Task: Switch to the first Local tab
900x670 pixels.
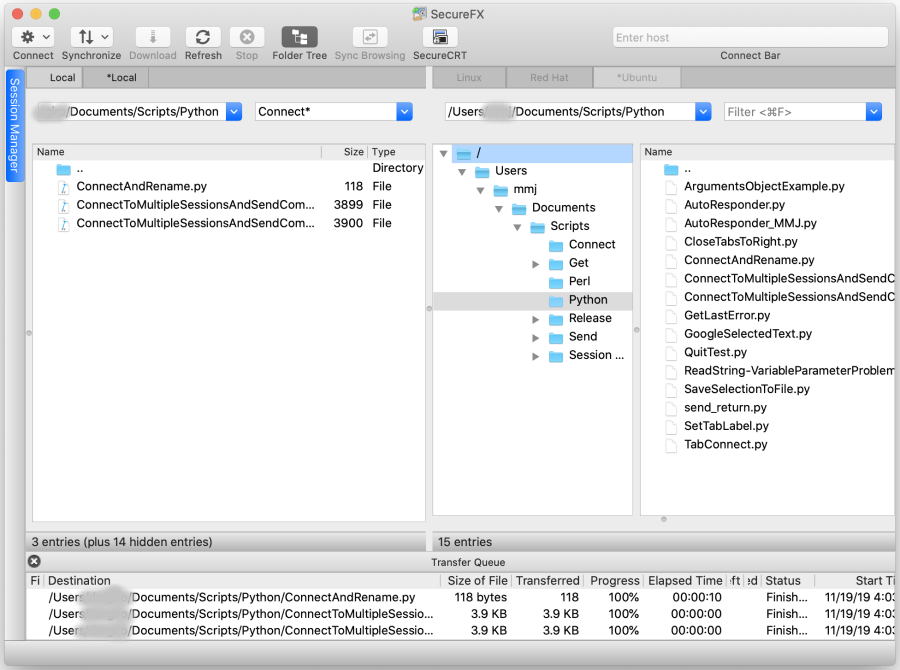Action: 55,78
